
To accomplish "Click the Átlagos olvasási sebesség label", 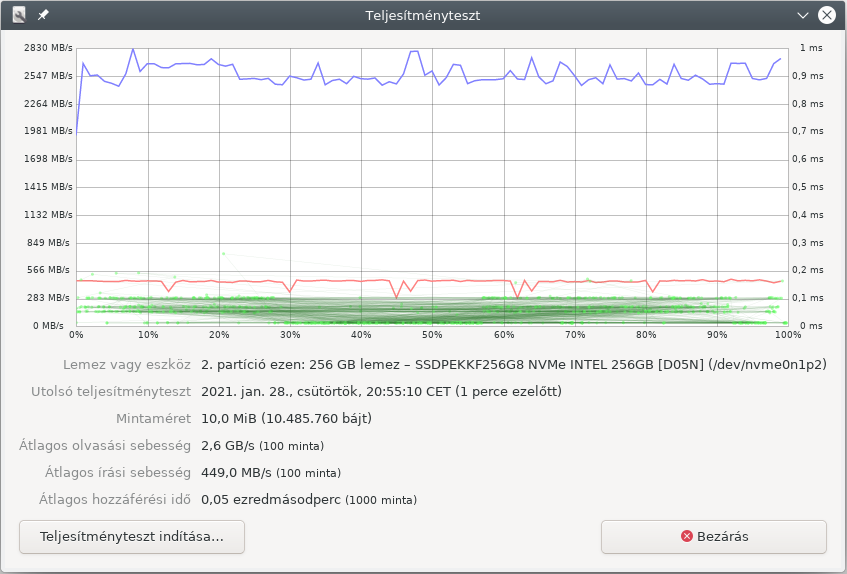I will [105, 445].
